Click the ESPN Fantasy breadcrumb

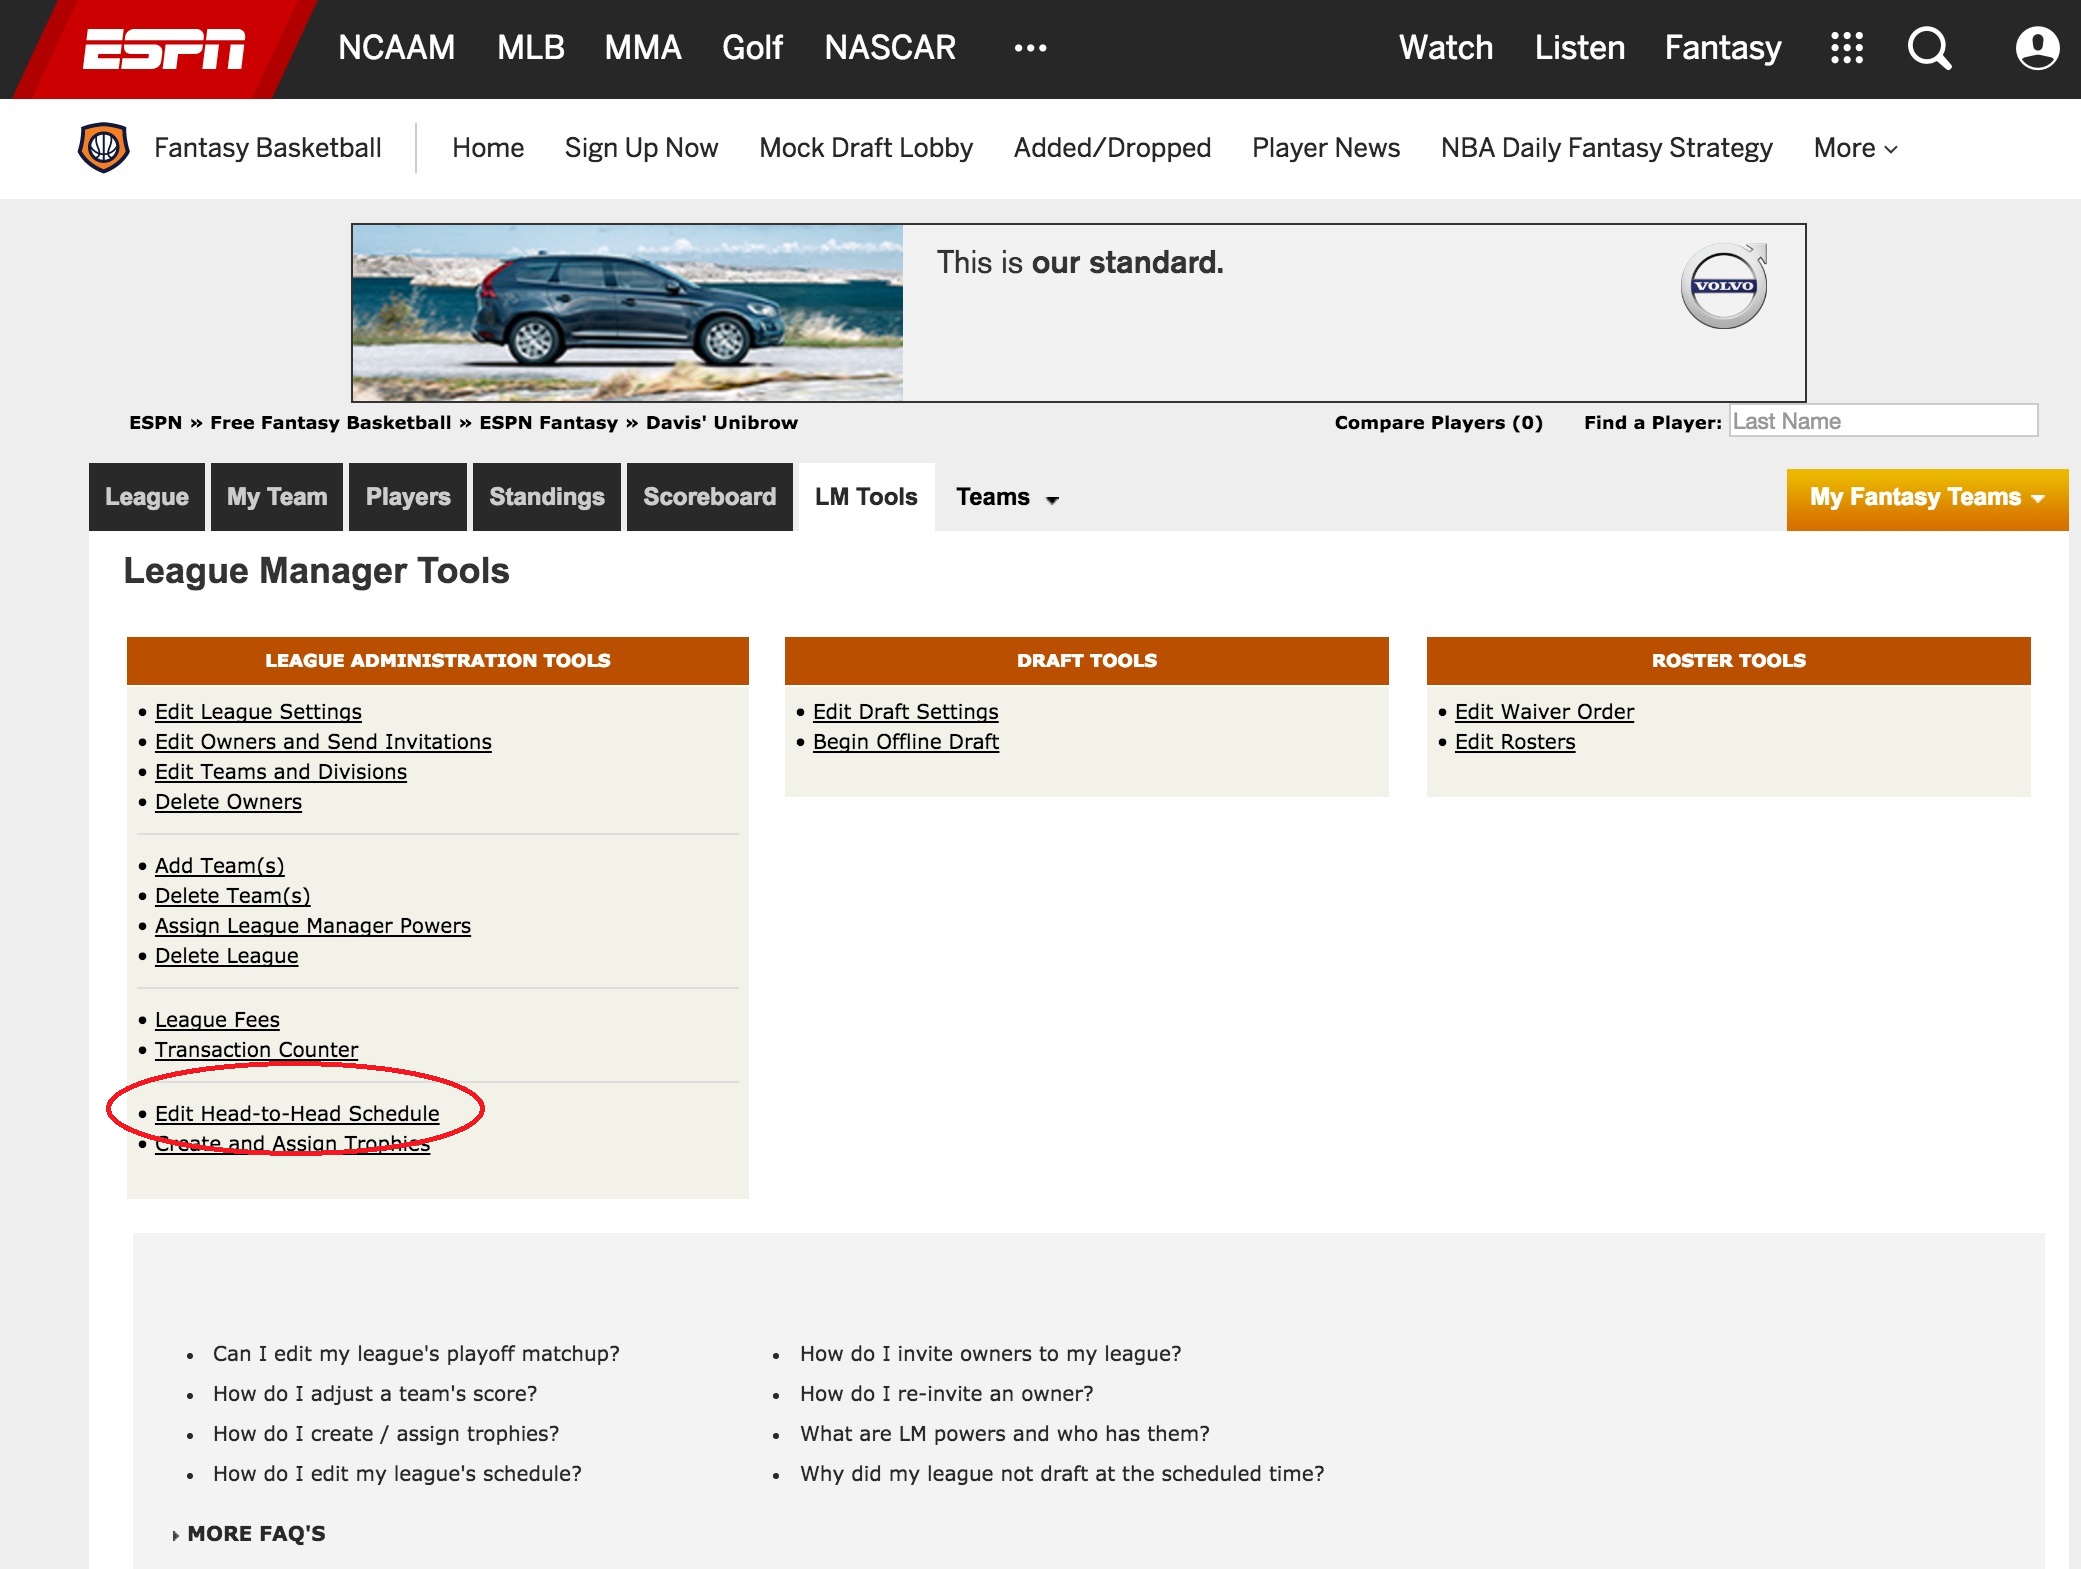coord(549,422)
